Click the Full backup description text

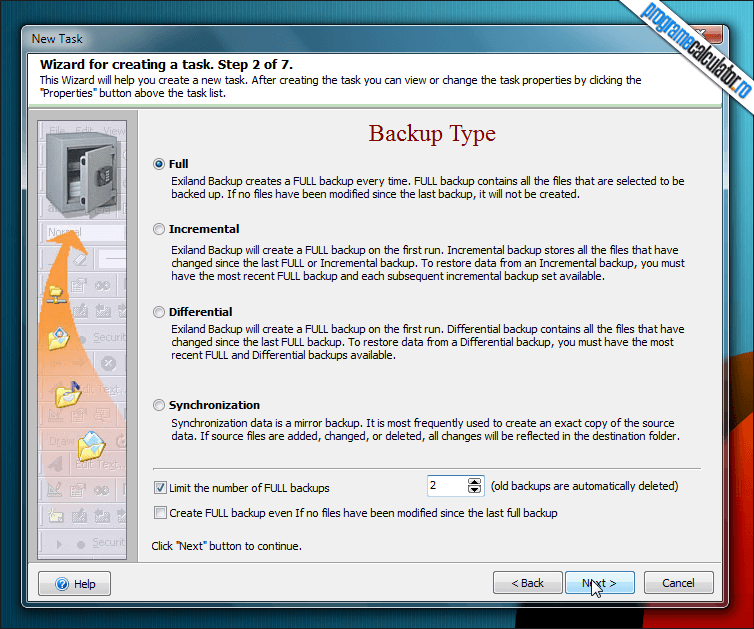[x=427, y=188]
